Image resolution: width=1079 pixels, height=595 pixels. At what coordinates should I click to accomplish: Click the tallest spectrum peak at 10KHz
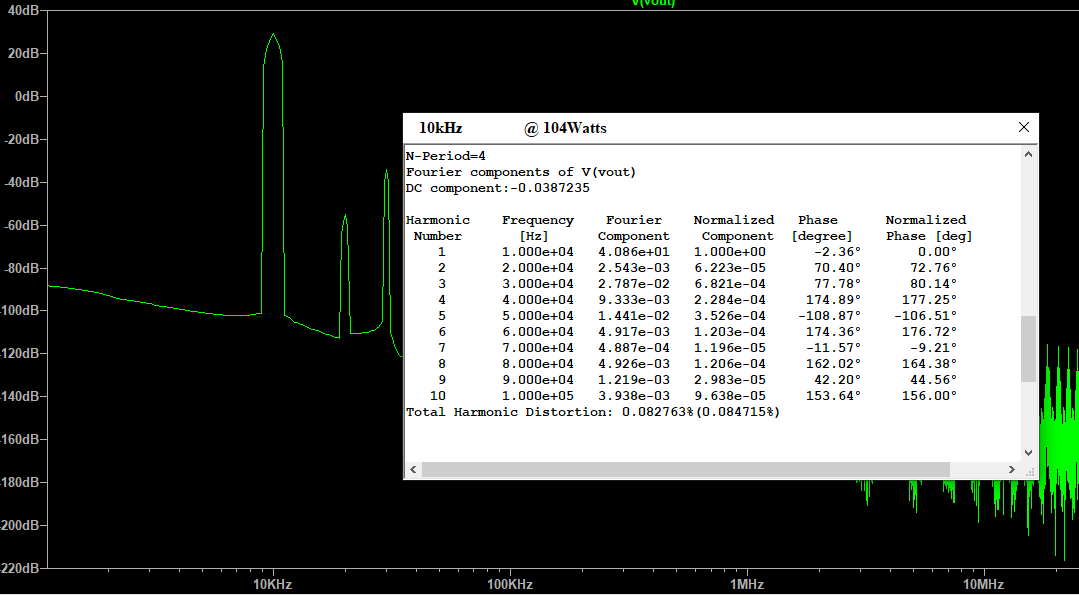point(273,36)
